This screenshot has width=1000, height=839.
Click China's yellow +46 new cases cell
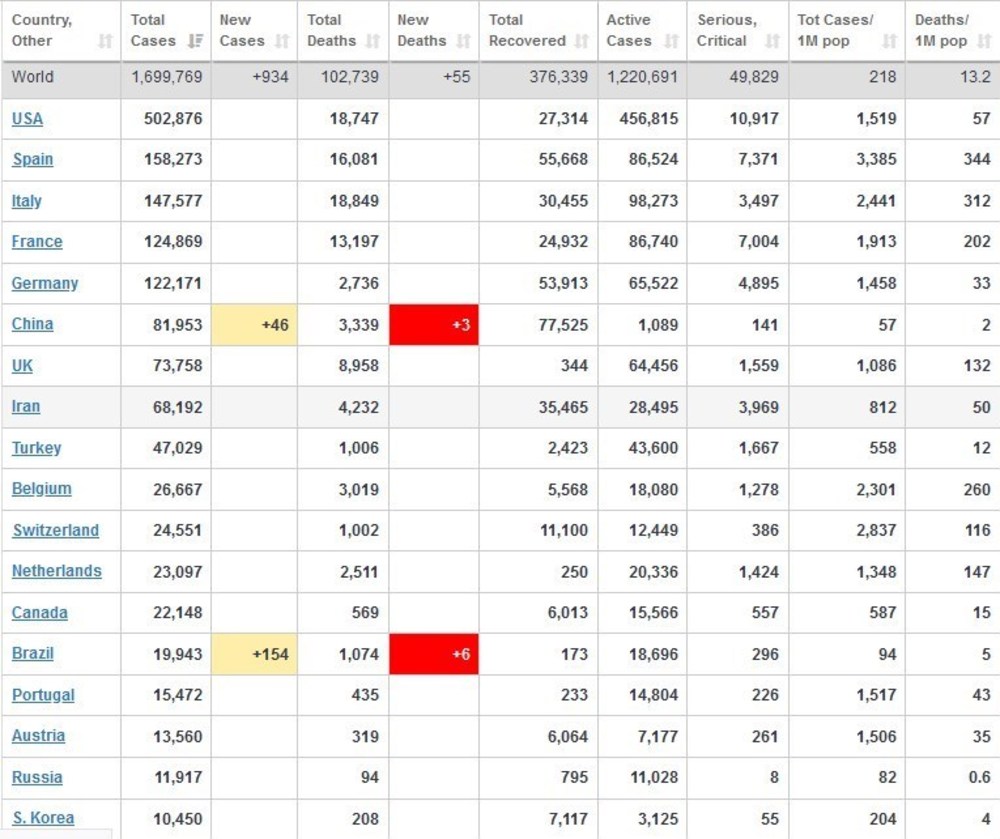[254, 325]
